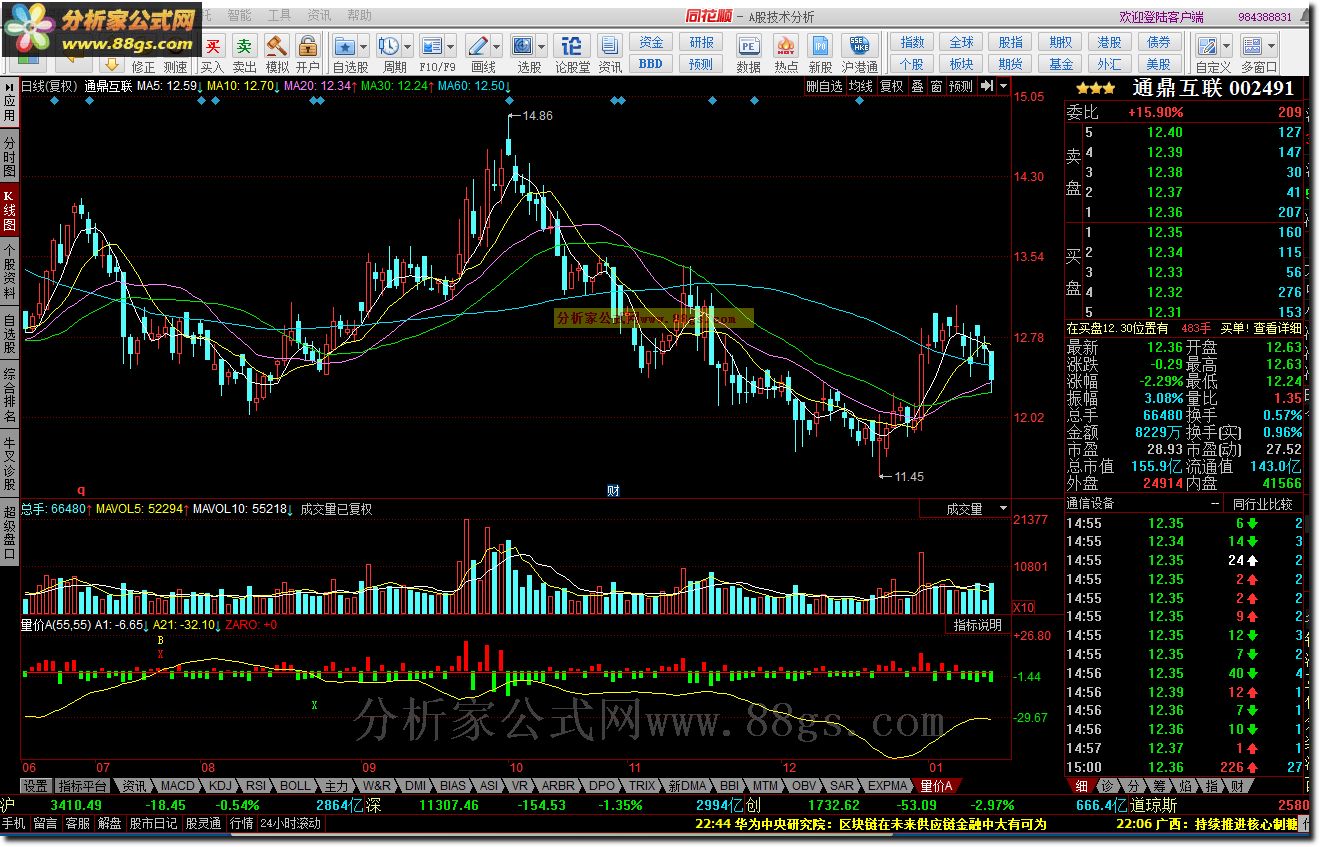The height and width of the screenshot is (847, 1321).
Task: Expand the 多窗口 dropdown arrow
Action: click(x=1271, y=46)
